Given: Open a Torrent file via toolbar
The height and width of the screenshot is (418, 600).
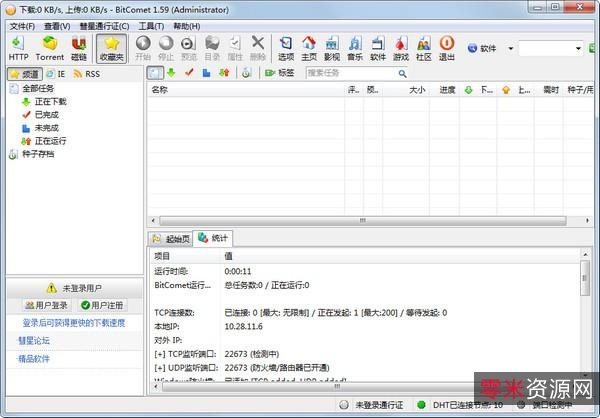Looking at the screenshot, I should coord(50,48).
